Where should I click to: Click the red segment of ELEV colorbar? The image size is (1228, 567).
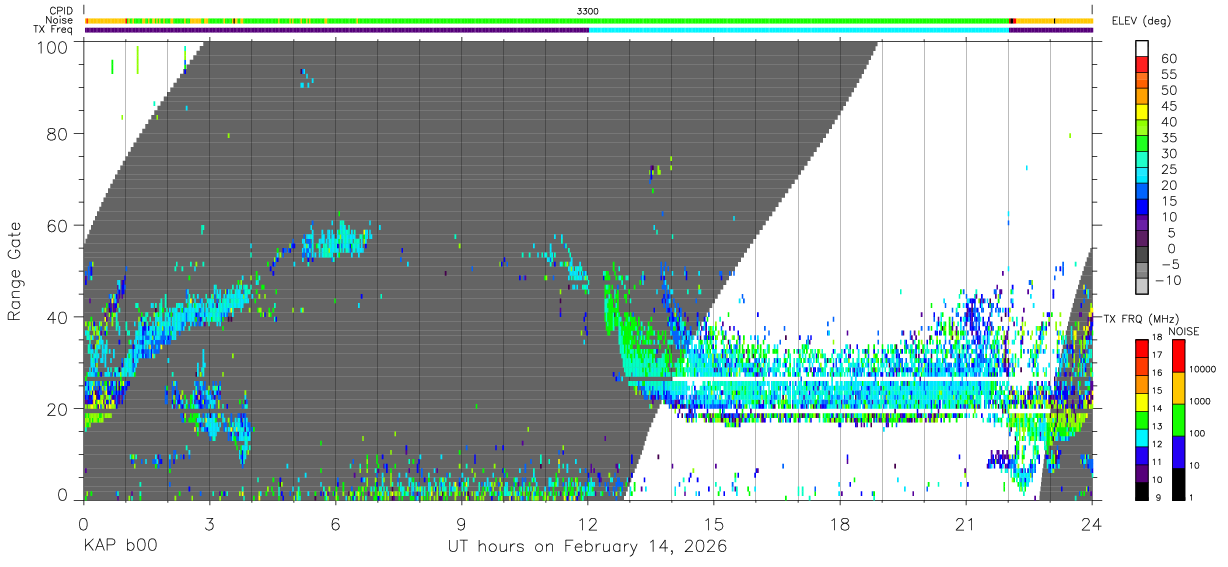tap(1144, 64)
